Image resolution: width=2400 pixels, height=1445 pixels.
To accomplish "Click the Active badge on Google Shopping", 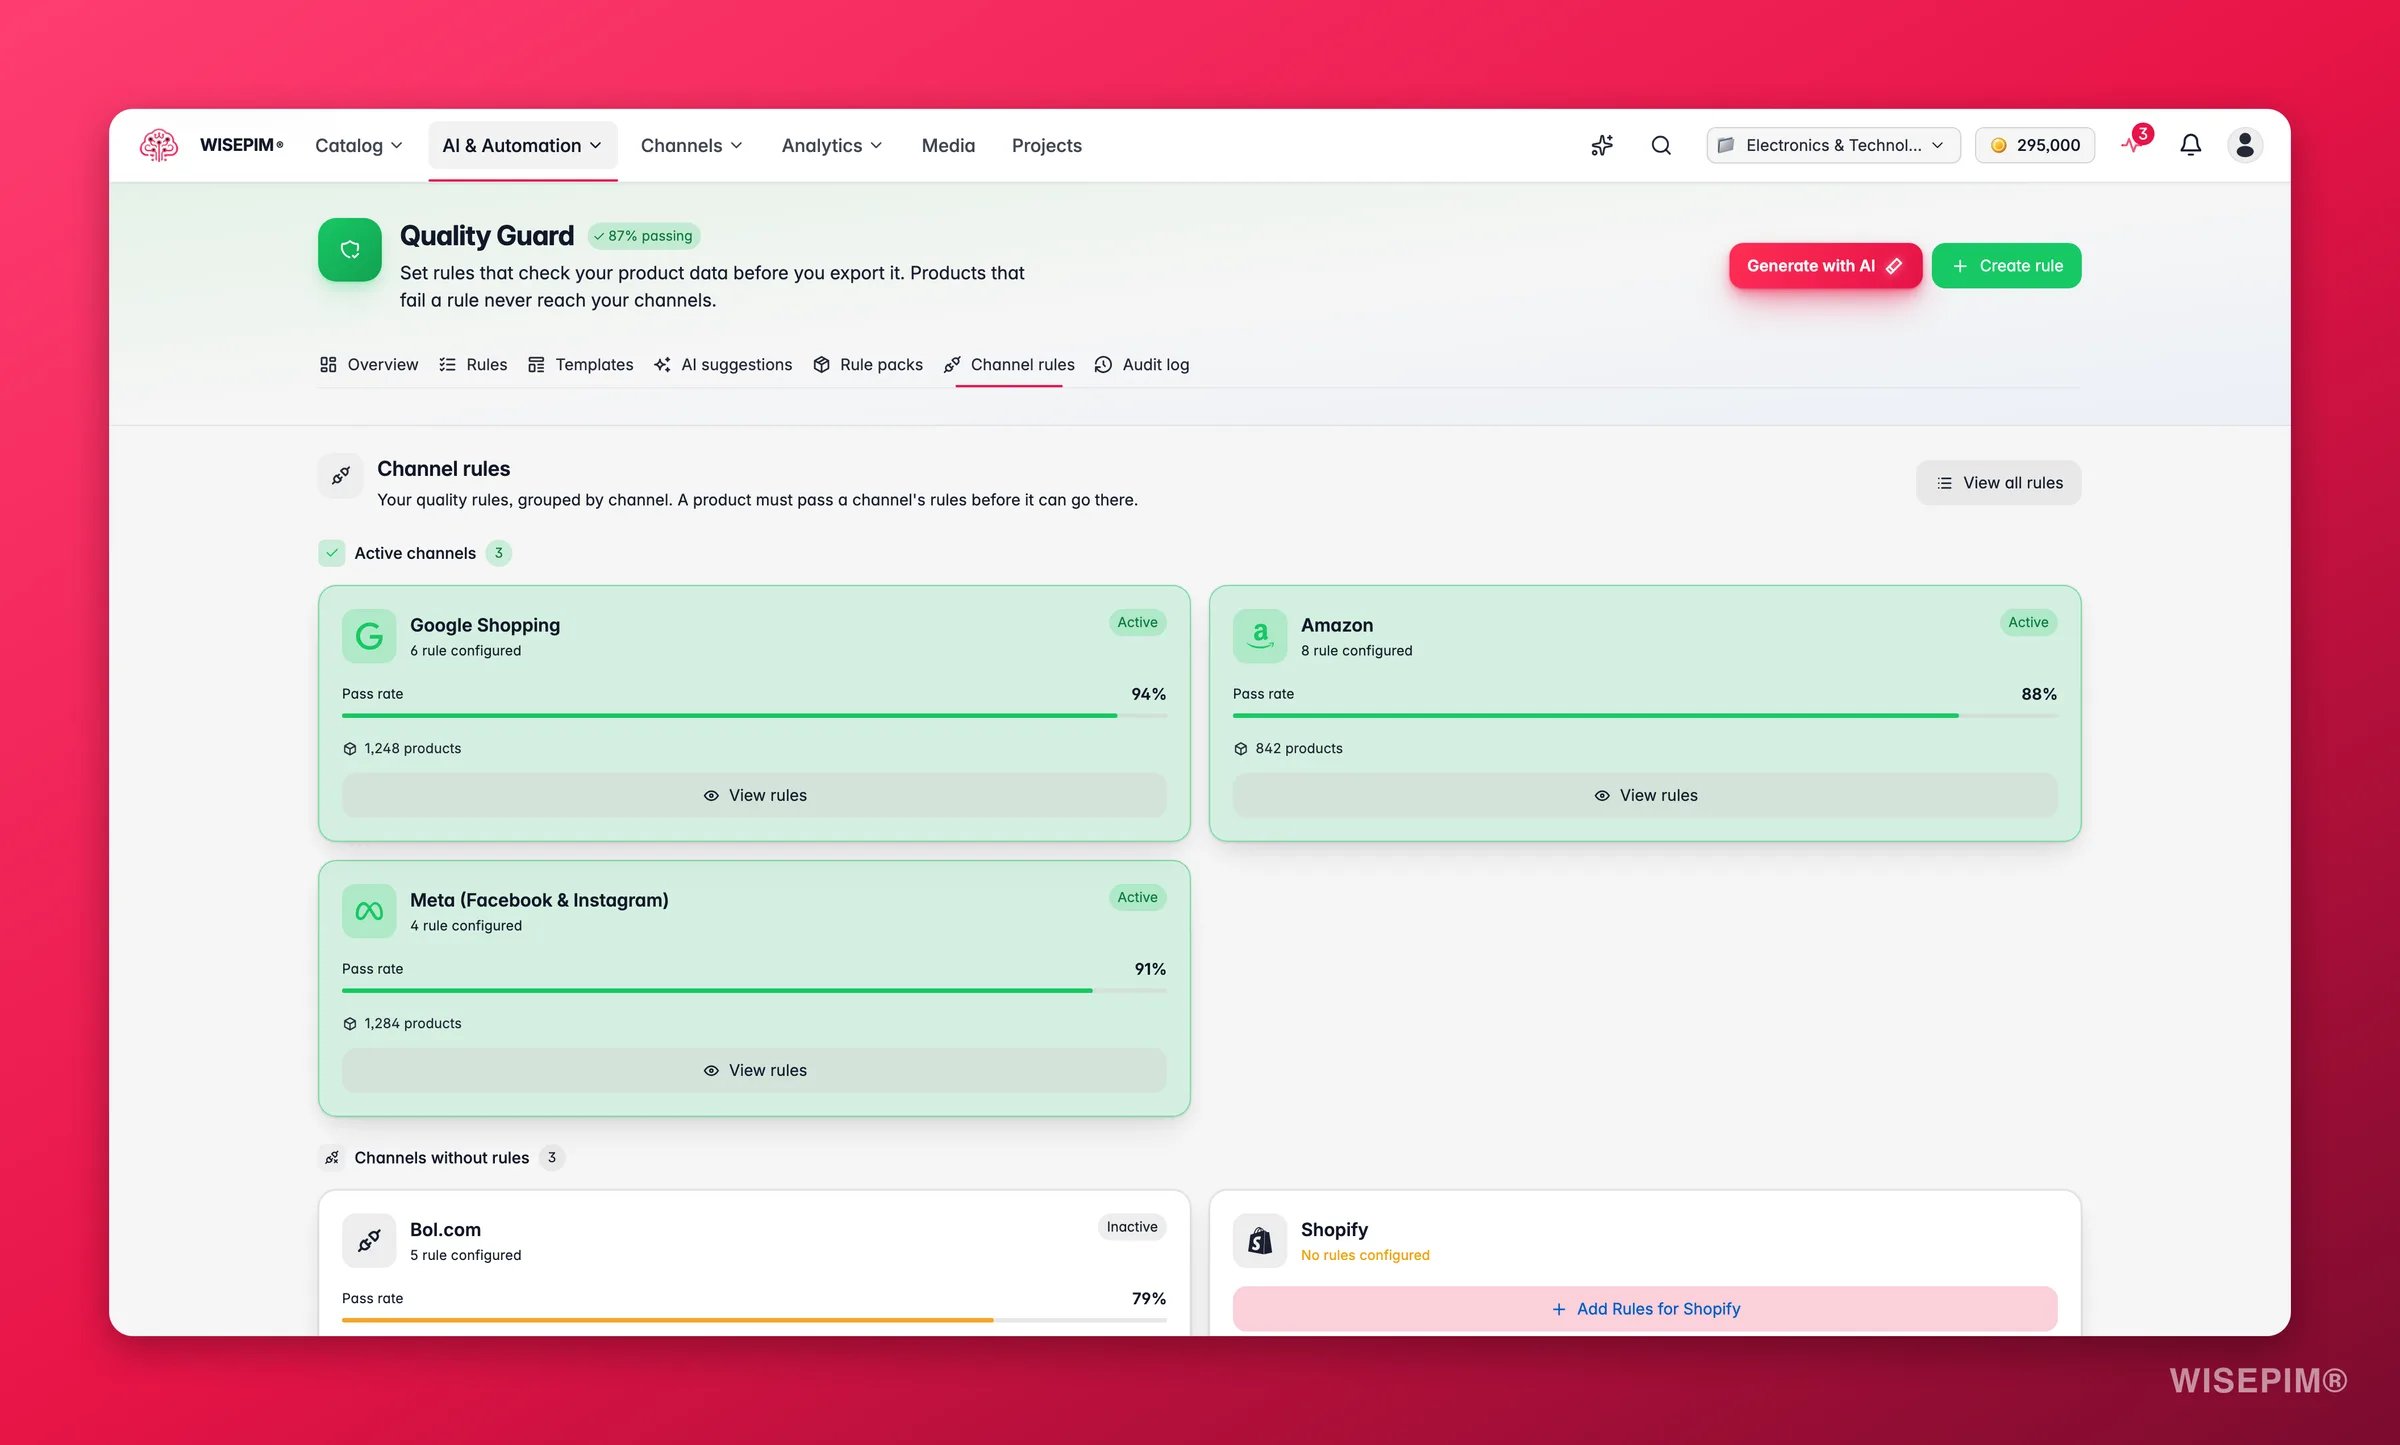I will click(1137, 623).
